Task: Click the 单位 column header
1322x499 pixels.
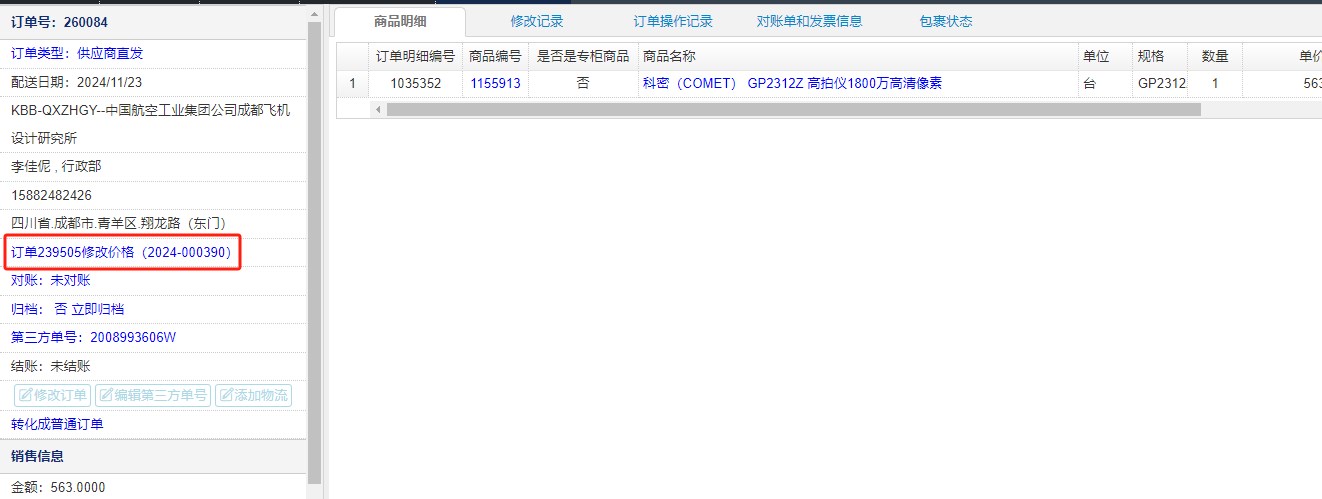Action: click(1105, 56)
